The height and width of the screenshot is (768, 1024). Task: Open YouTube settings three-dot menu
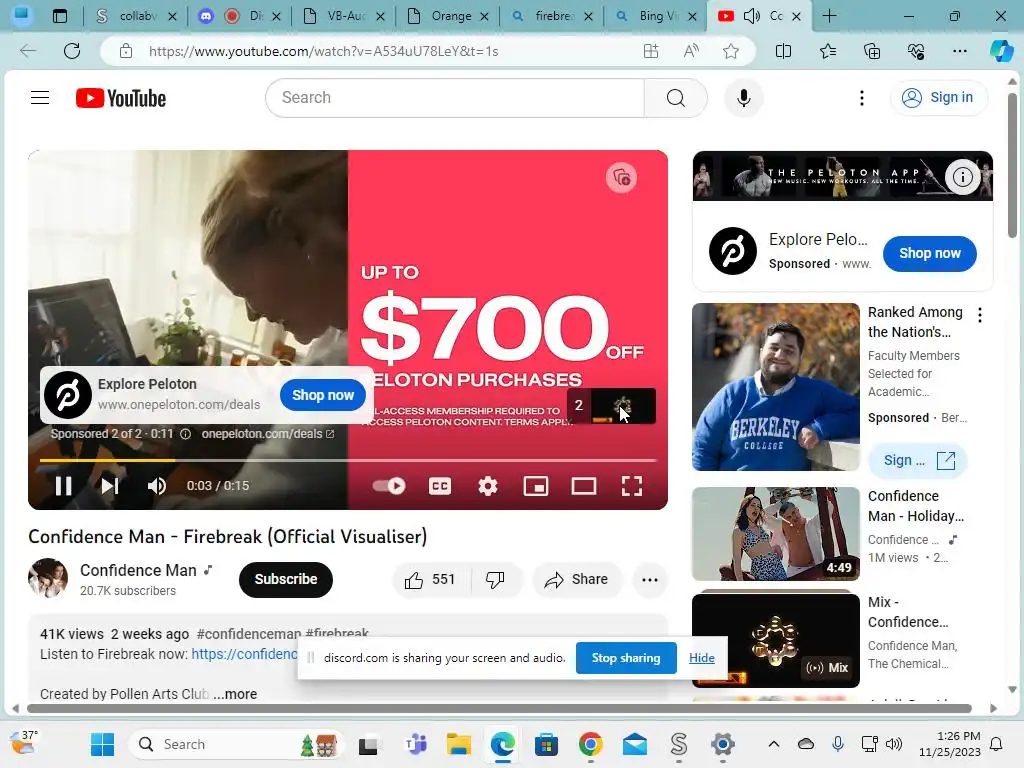click(861, 98)
